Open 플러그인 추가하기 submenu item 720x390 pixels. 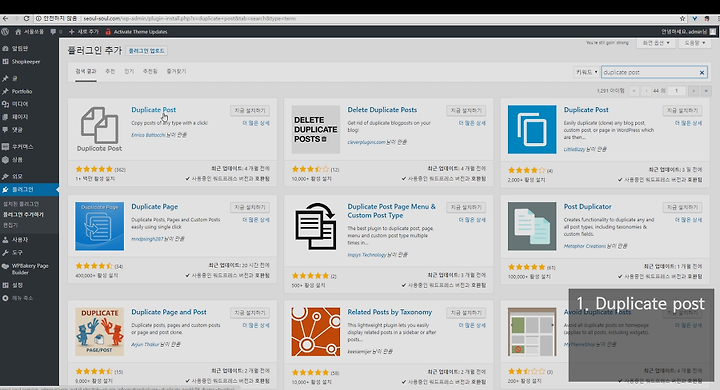(23, 215)
